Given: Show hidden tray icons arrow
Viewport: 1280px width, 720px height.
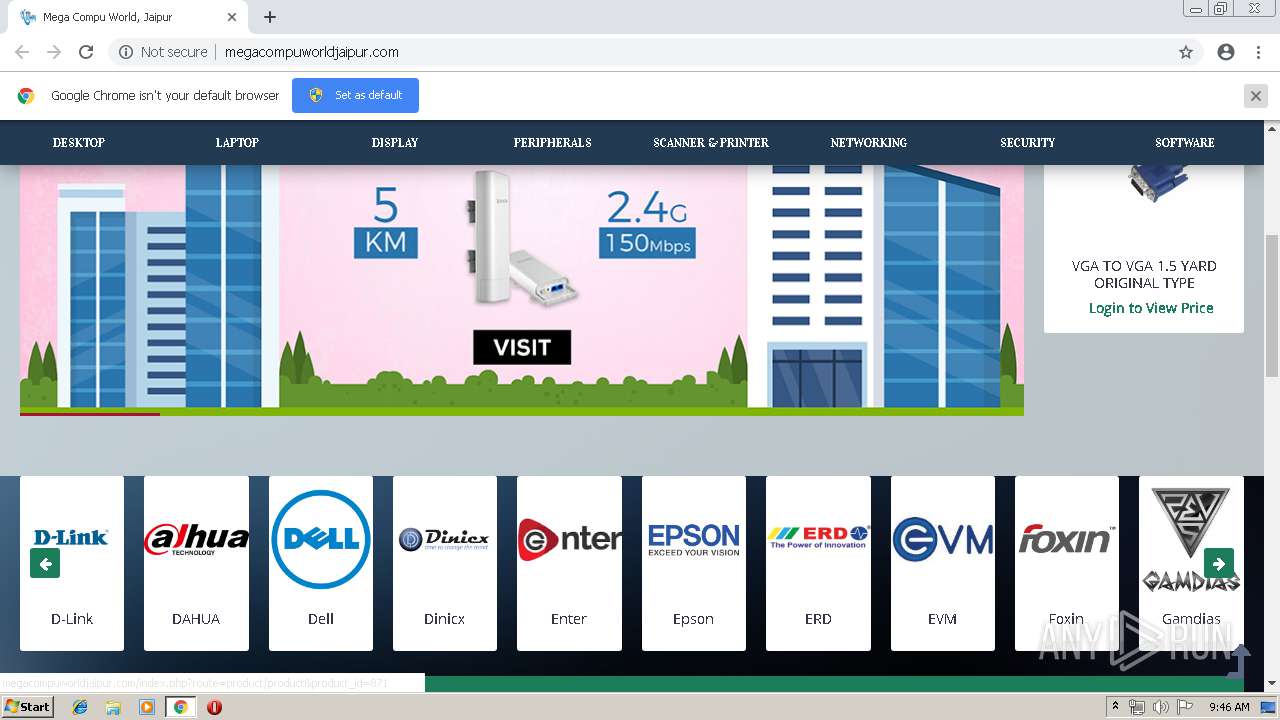Looking at the screenshot, I should pyautogui.click(x=1115, y=707).
